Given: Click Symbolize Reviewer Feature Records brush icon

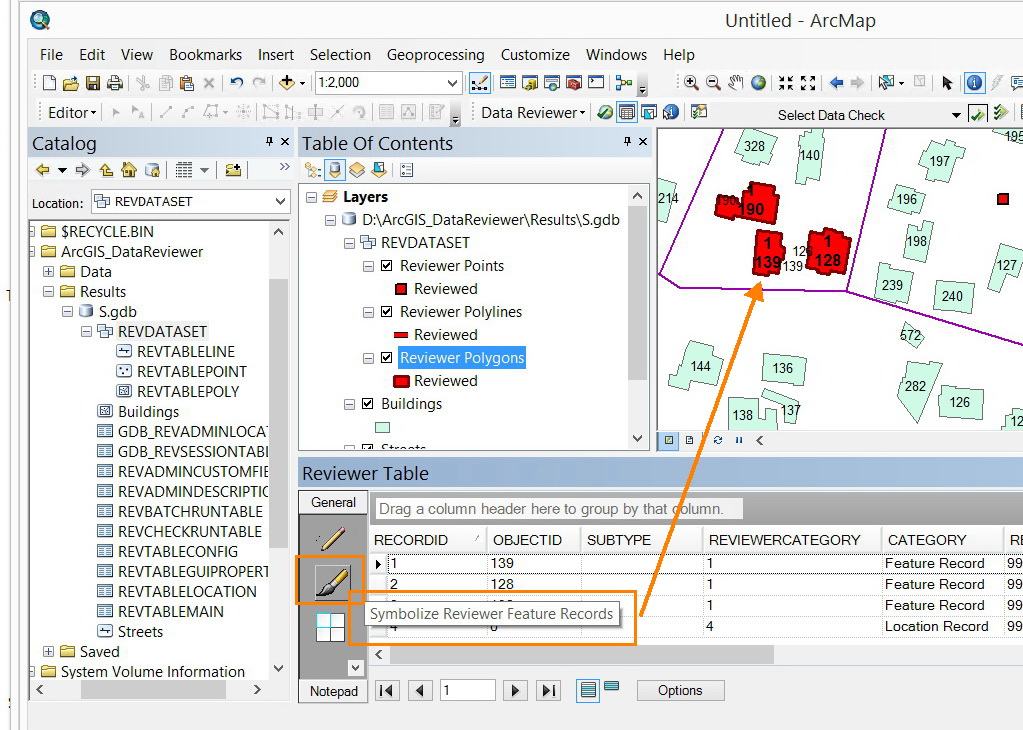Looking at the screenshot, I should 331,581.
